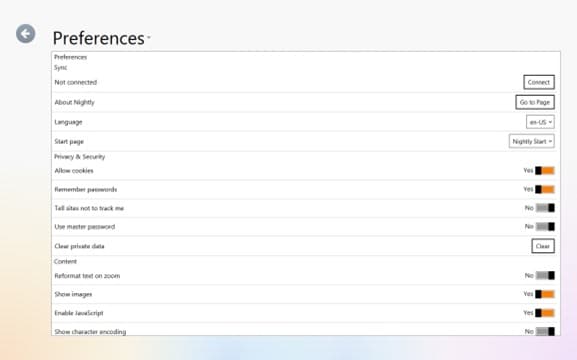Enable Reformat text on zoom switch
Screen dimensions: 577x360
(x=545, y=275)
